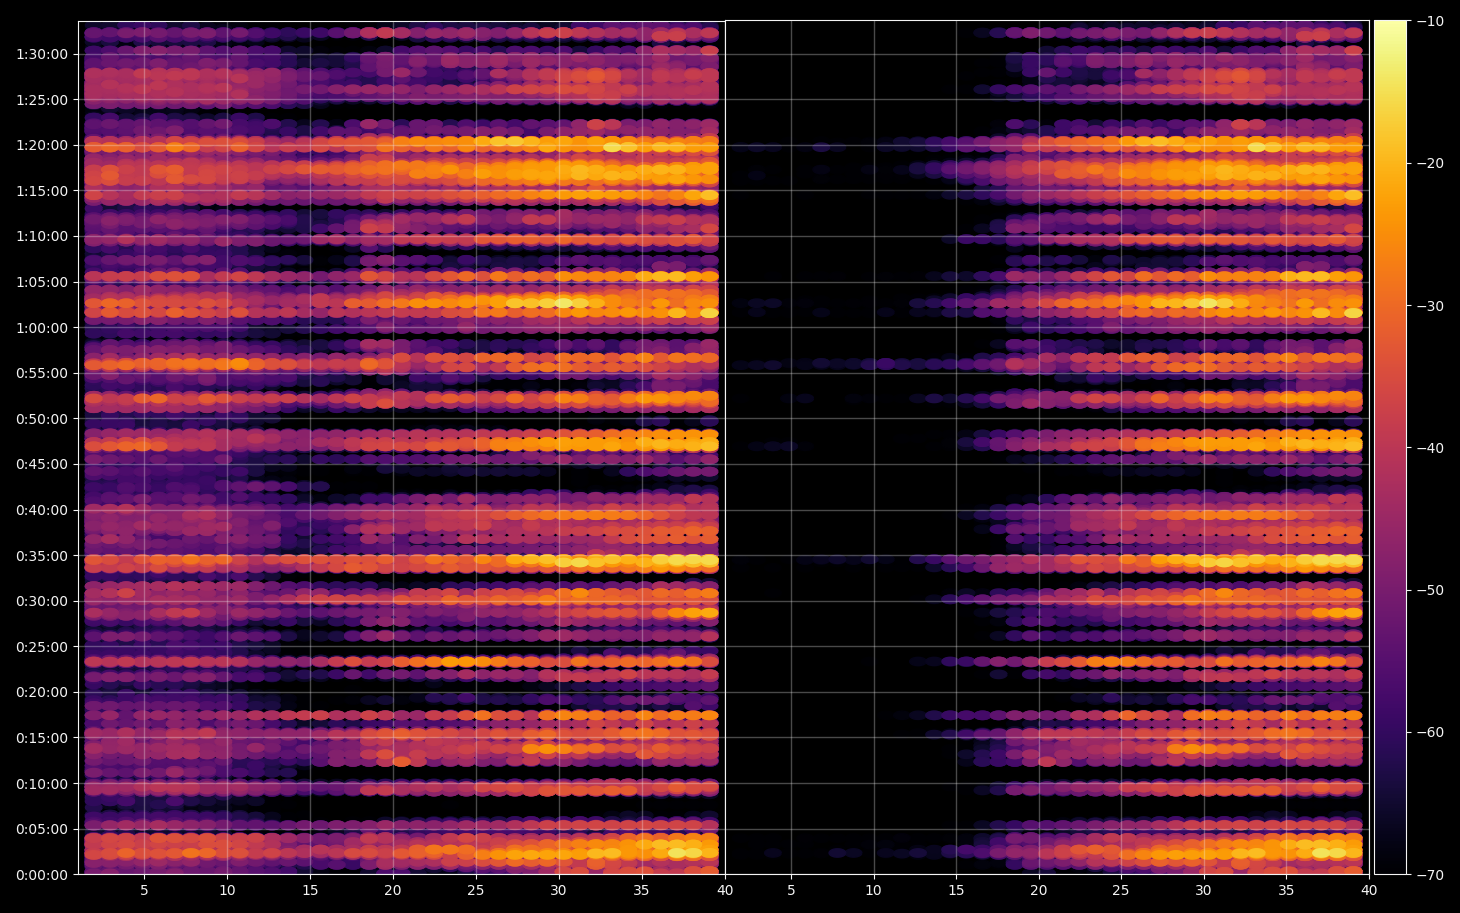
Task: Click the 1:05:00 y-axis time label
Action: pos(41,282)
